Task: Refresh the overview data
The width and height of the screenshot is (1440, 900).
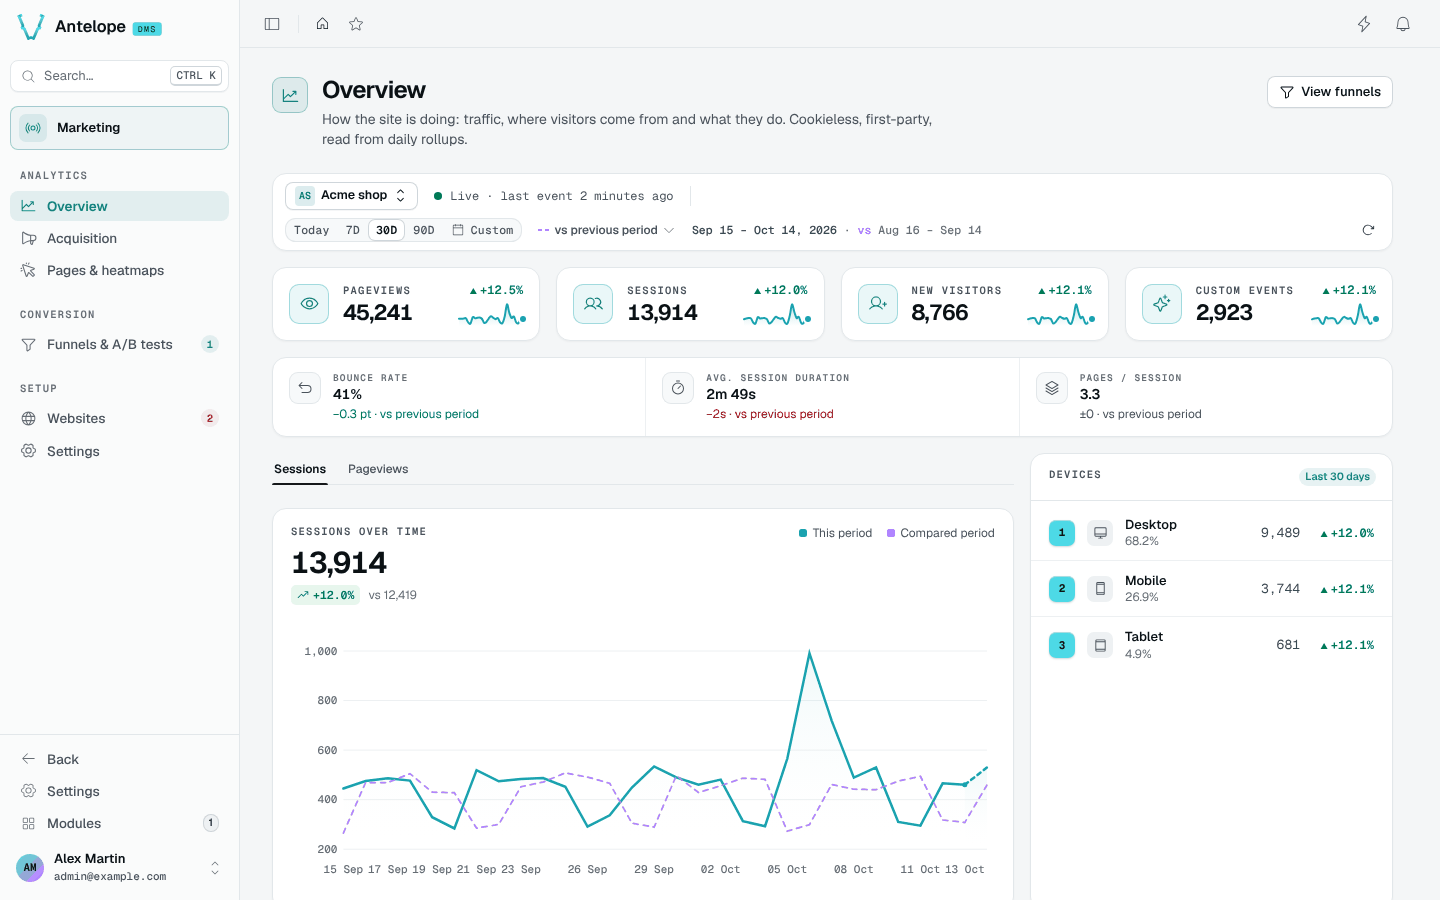Action: coord(1368,230)
